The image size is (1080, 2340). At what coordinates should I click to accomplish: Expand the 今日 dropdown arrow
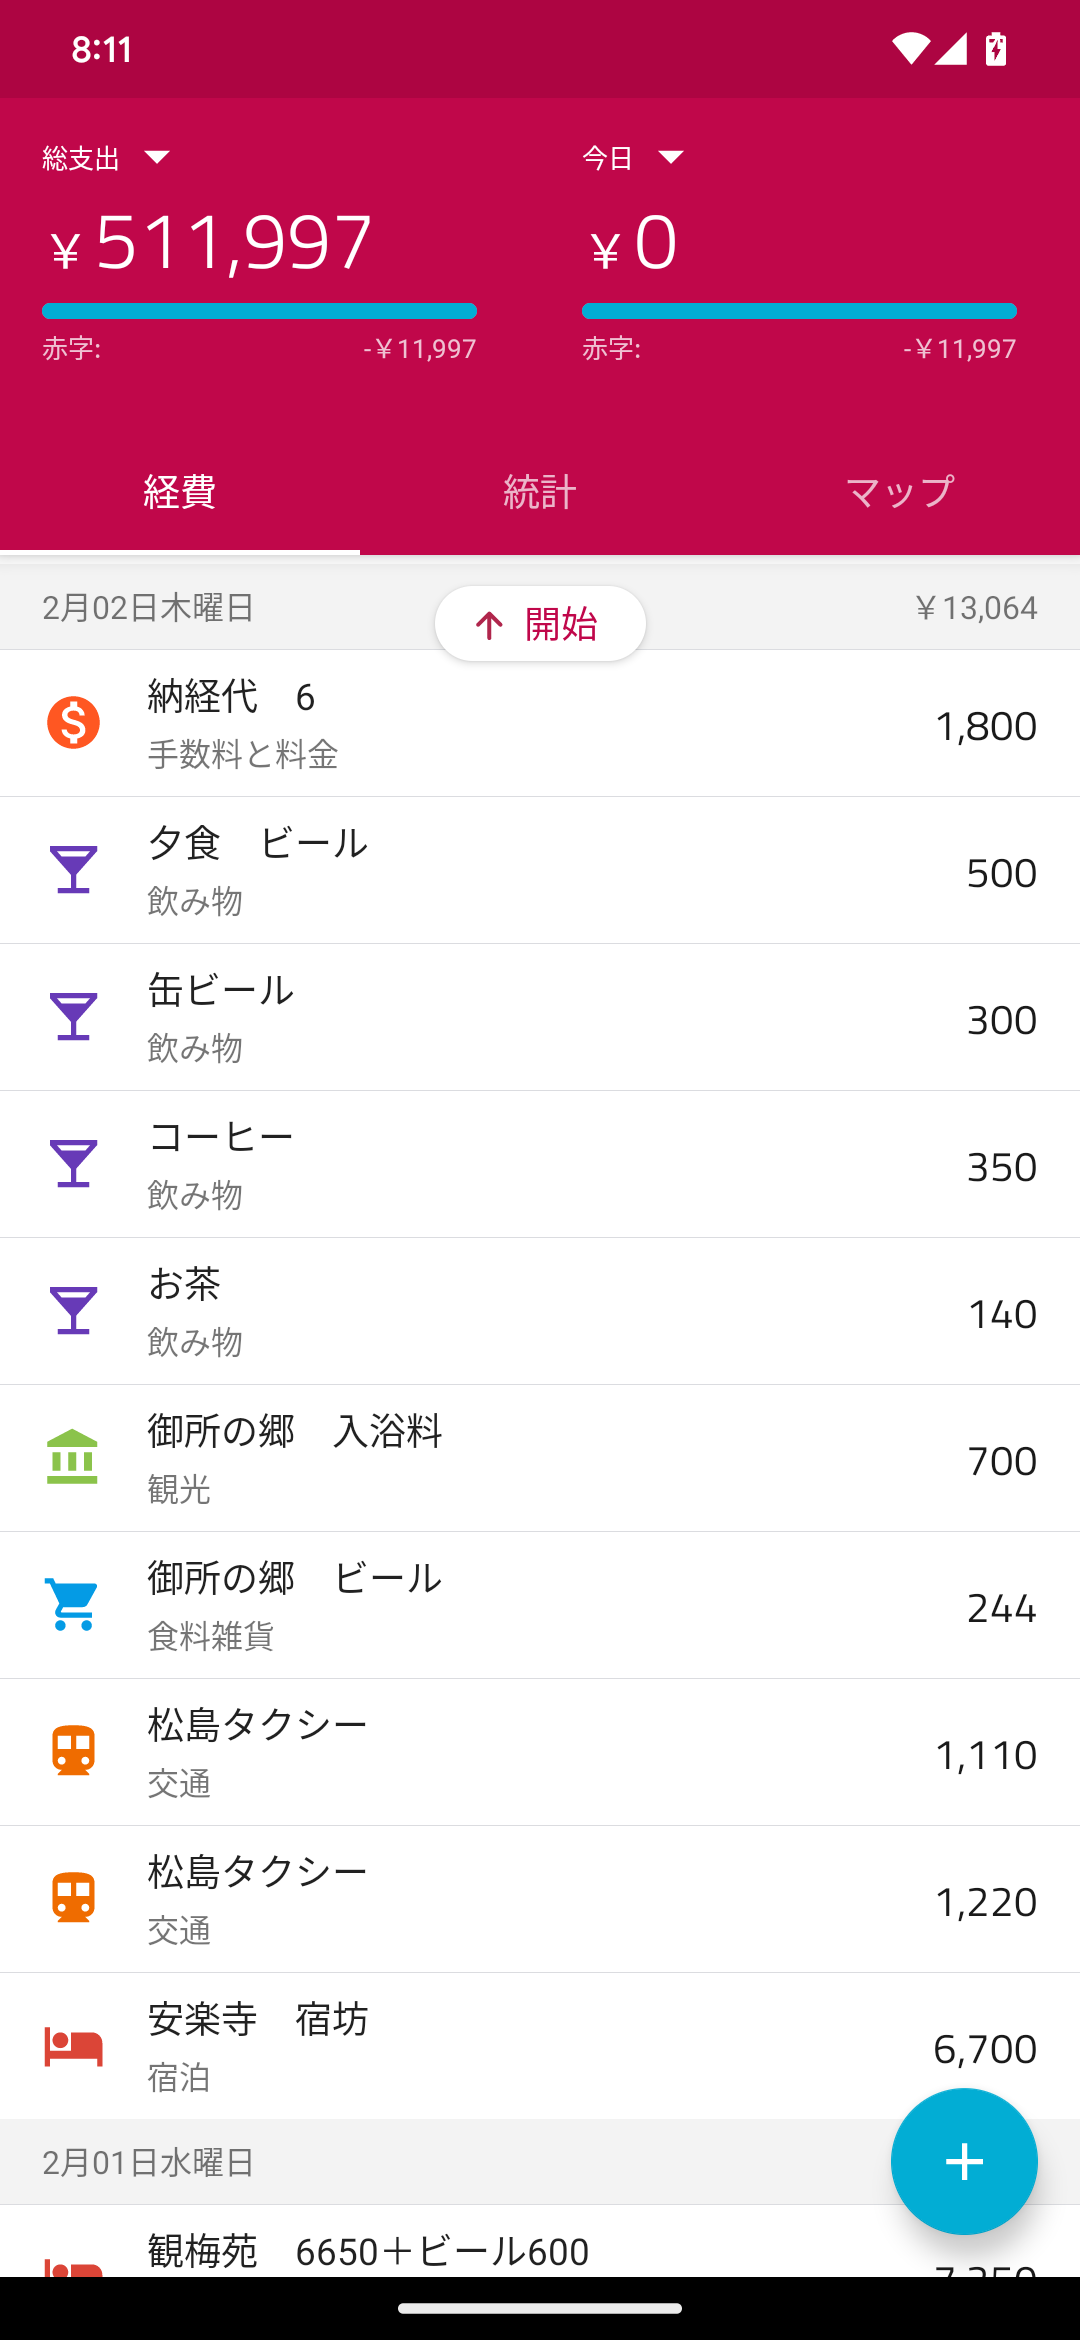(x=671, y=157)
